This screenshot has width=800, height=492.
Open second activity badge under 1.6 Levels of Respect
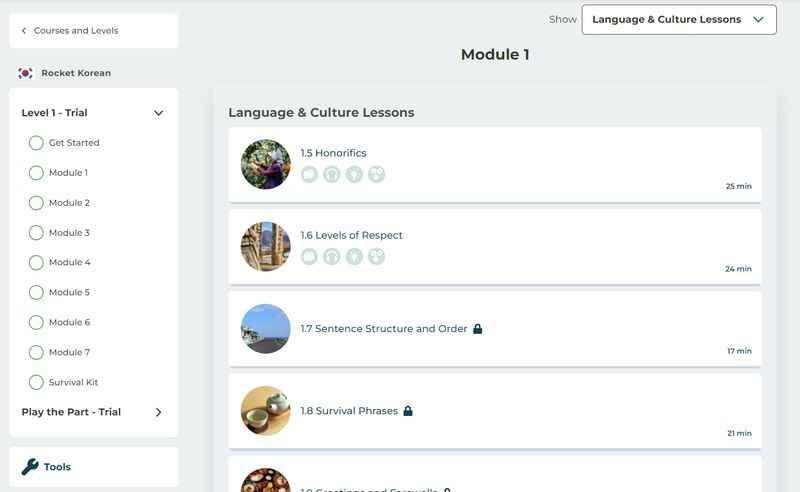(332, 257)
